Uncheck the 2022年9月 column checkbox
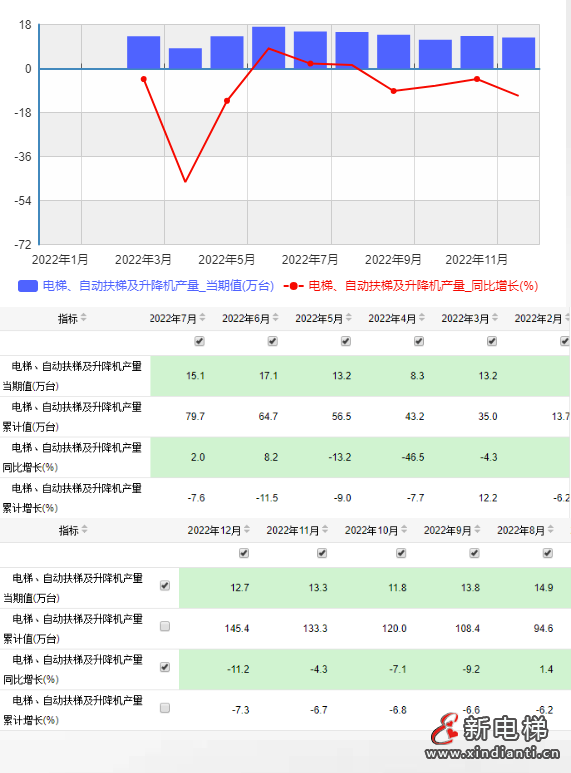 [474, 553]
